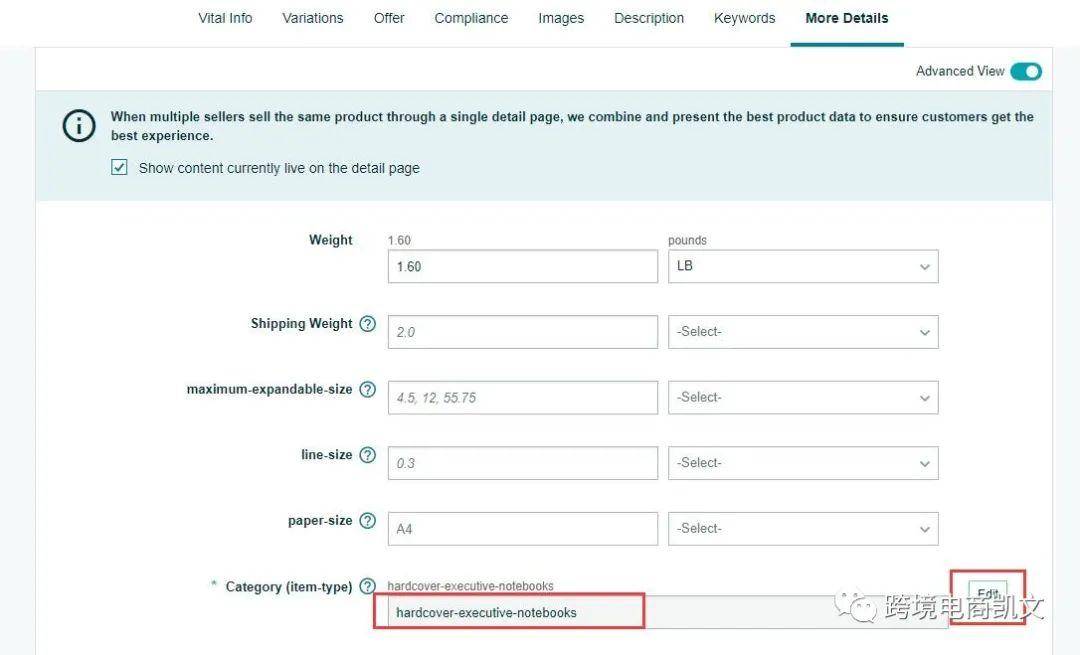
Task: Click the paper-size help icon
Action: [x=368, y=521]
